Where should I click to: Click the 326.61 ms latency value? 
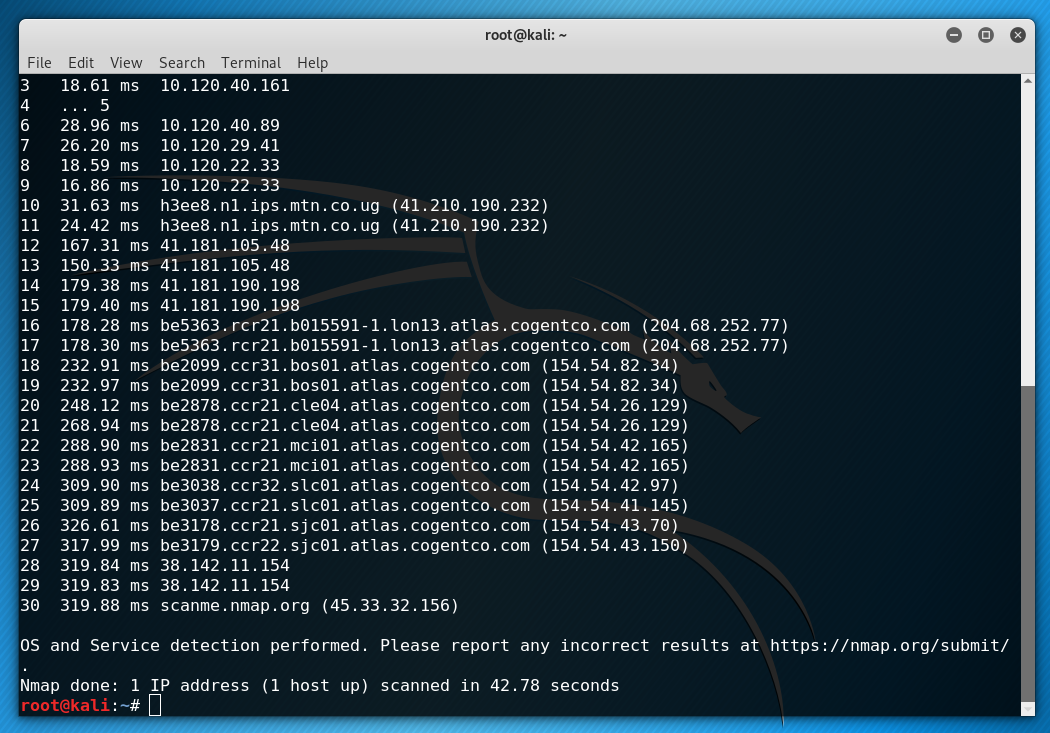(x=104, y=526)
